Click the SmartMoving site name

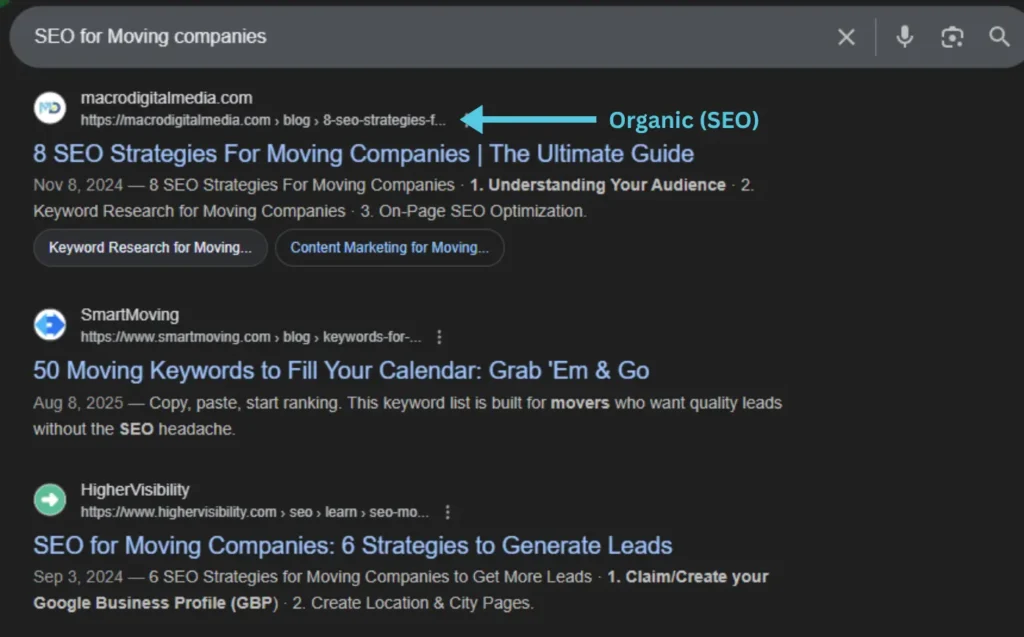coord(130,315)
